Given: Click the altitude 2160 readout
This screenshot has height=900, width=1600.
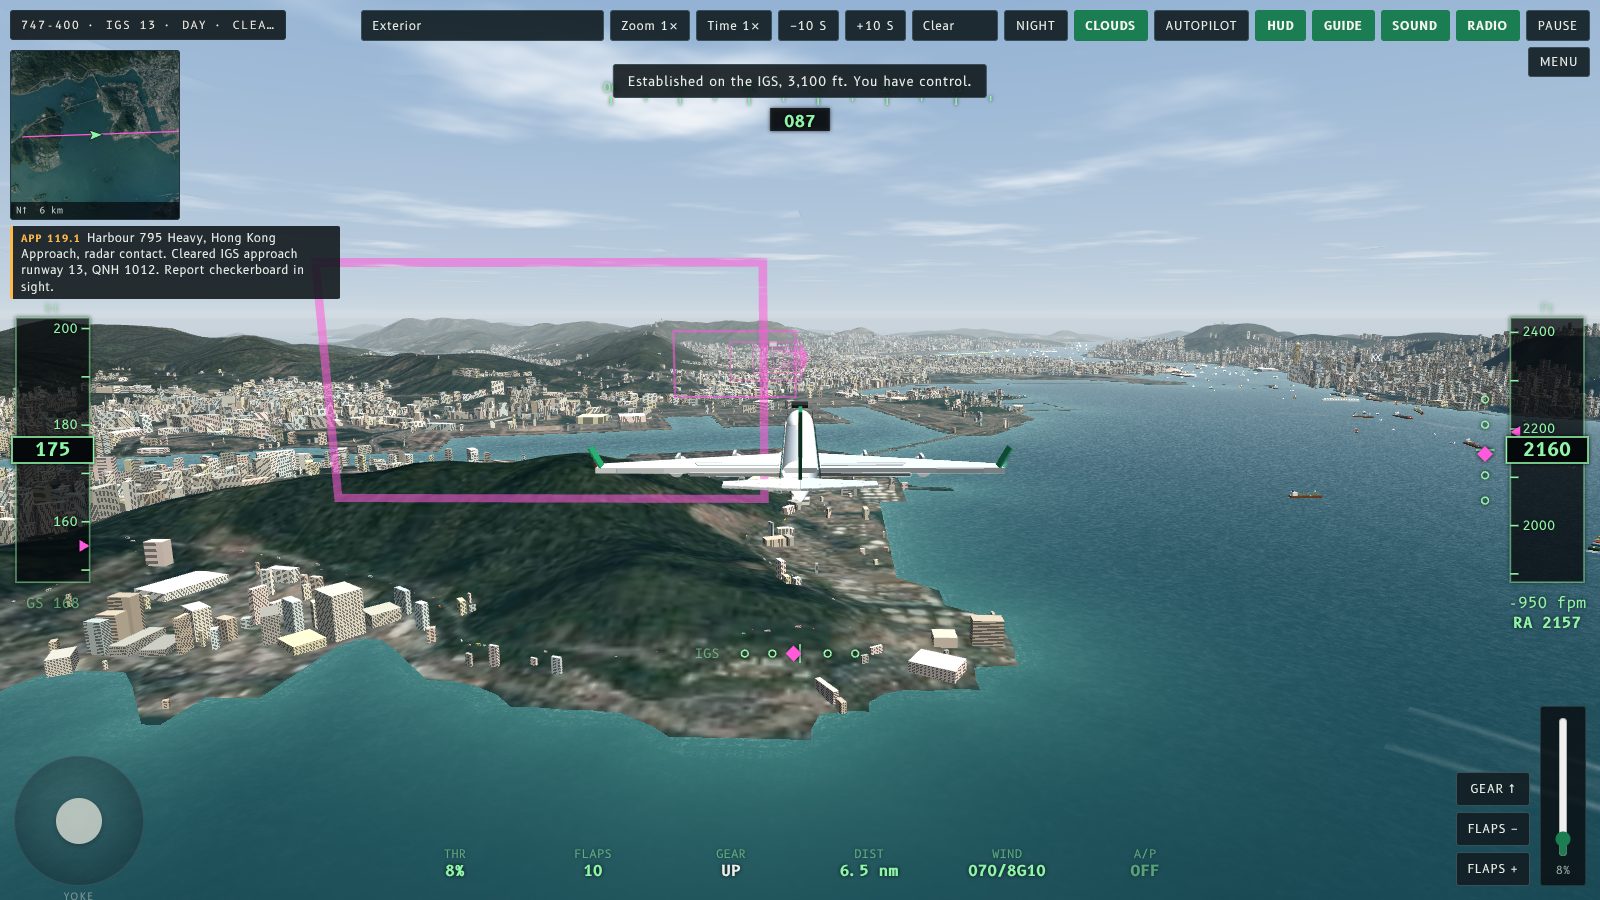Looking at the screenshot, I should coord(1546,450).
